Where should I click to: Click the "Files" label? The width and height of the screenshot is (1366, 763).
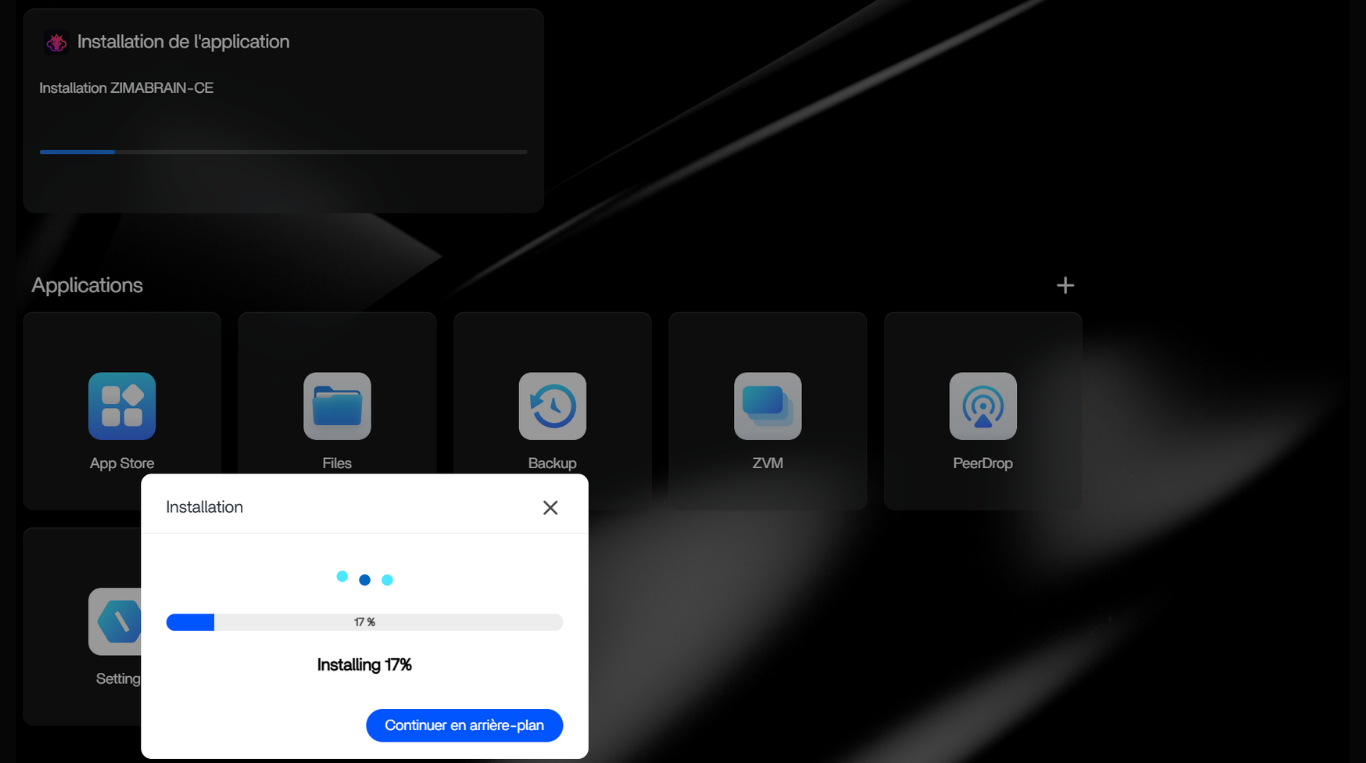point(337,463)
